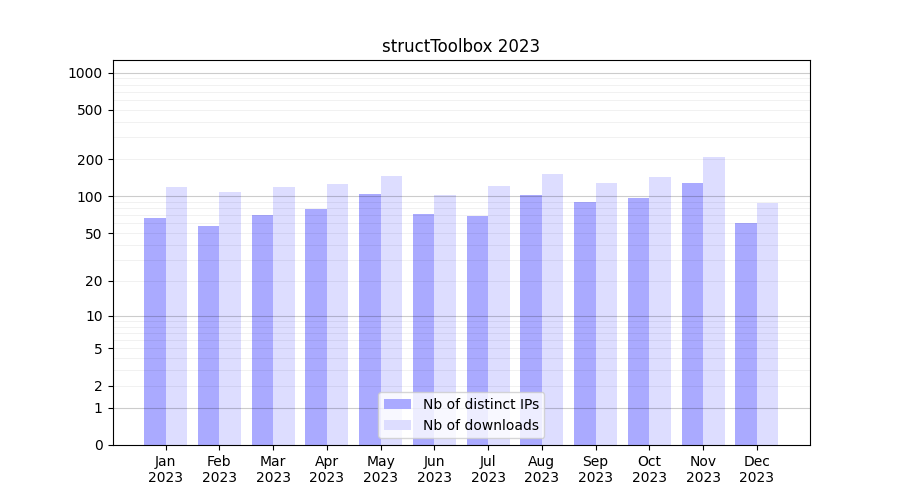Click the December downloads bar
The width and height of the screenshot is (900, 500).
point(768,323)
